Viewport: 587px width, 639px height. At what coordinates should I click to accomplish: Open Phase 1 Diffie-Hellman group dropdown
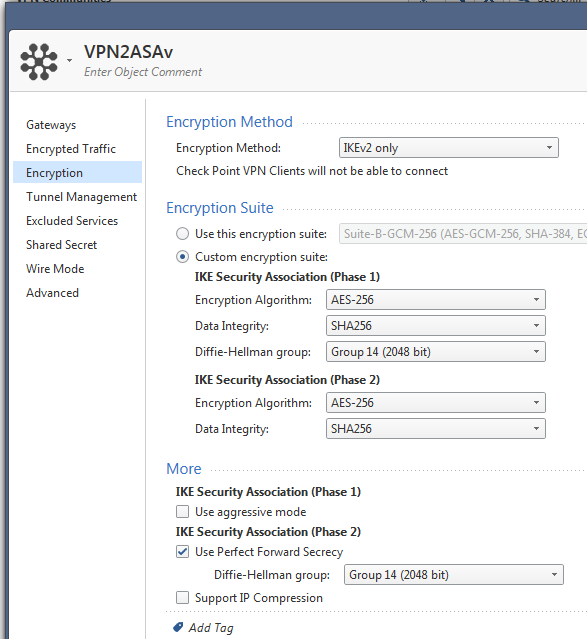click(436, 352)
